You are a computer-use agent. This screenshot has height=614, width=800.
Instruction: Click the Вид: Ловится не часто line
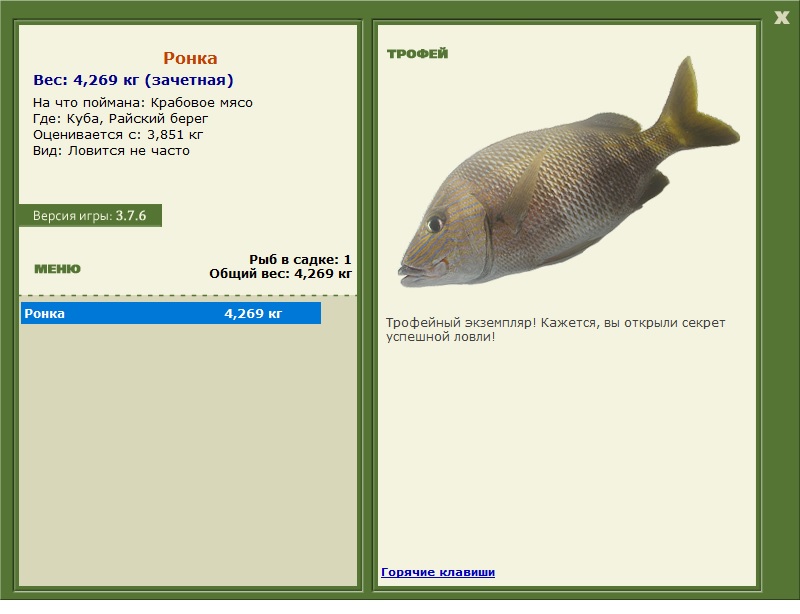(x=111, y=151)
